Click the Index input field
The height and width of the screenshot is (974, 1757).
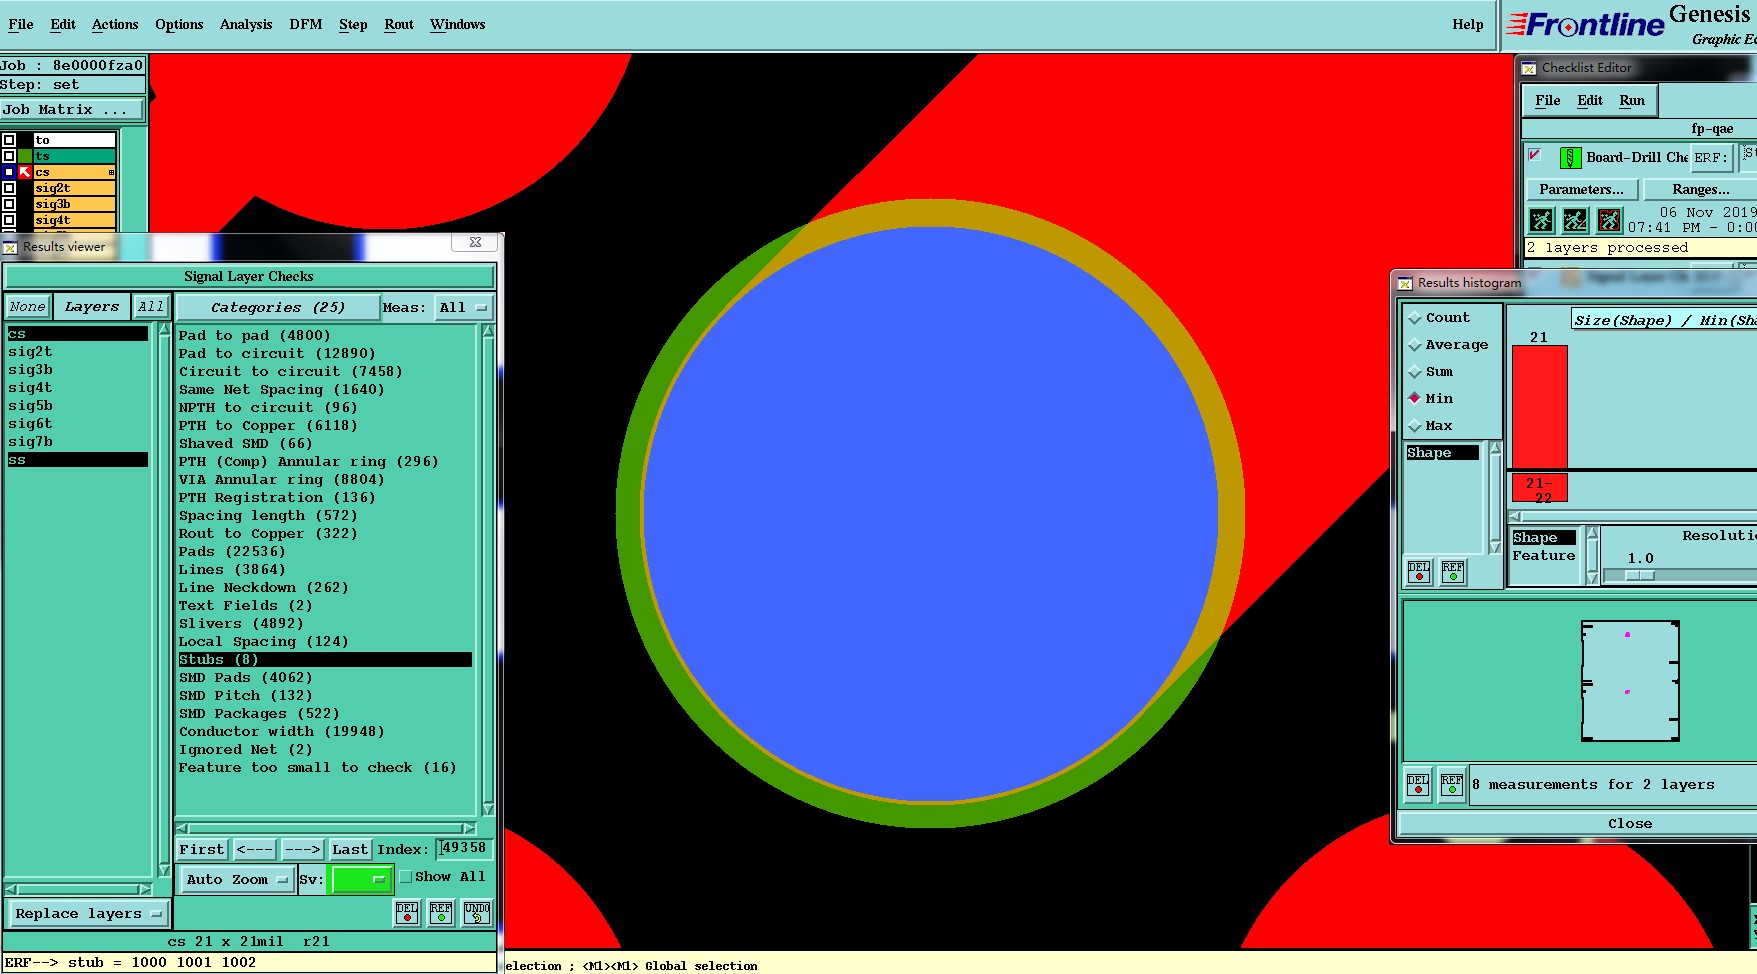(x=464, y=849)
